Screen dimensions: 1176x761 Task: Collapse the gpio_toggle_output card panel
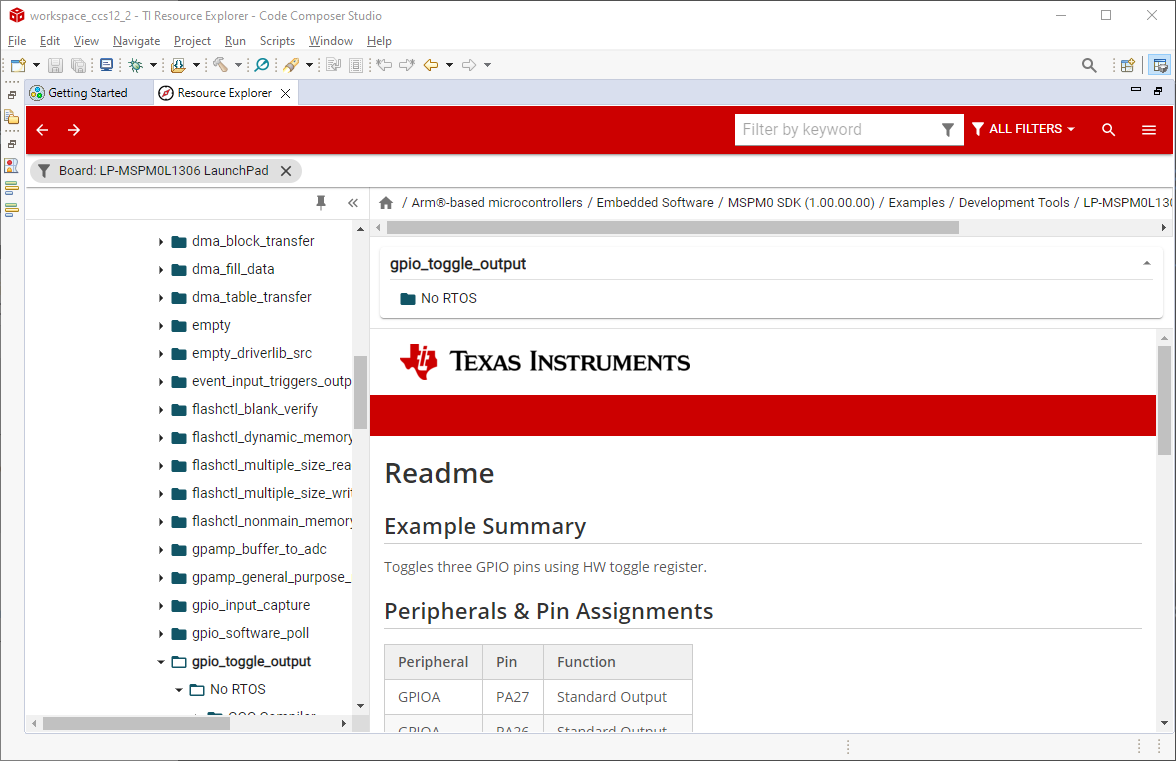tap(1146, 264)
